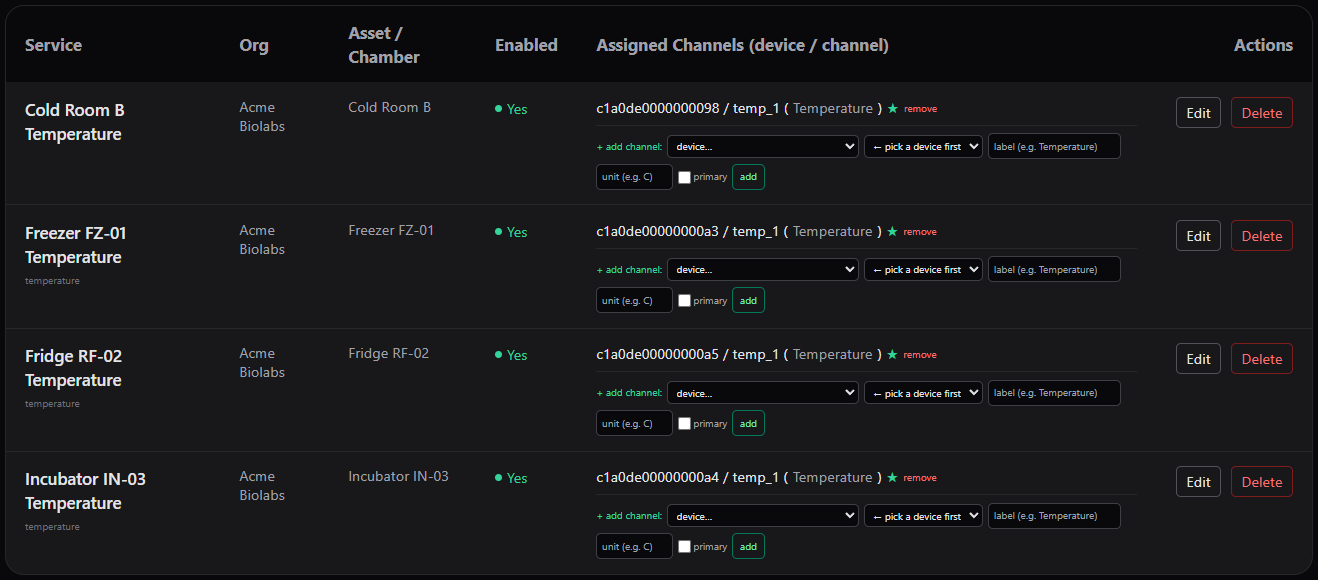This screenshot has height=580, width=1318.
Task: Click the add button in Incubator IN-03 row
Action: pyautogui.click(x=748, y=546)
